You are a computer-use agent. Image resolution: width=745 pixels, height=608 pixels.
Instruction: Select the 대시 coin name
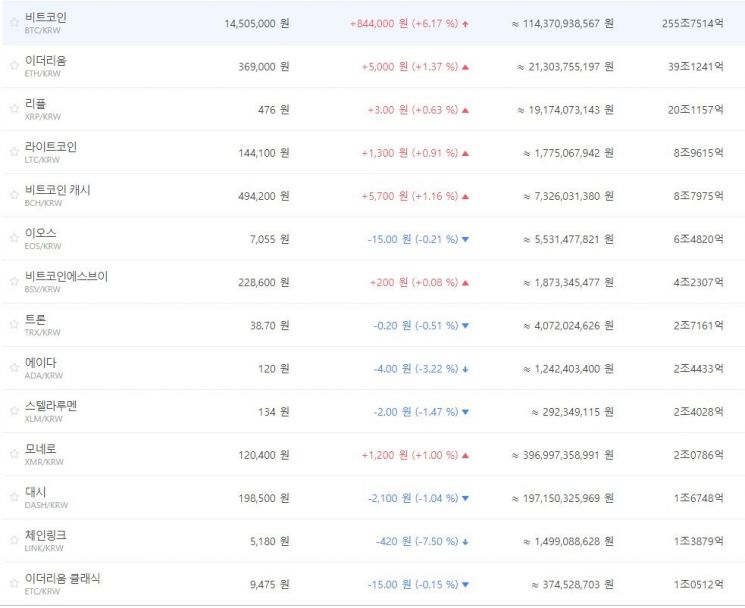(x=35, y=492)
